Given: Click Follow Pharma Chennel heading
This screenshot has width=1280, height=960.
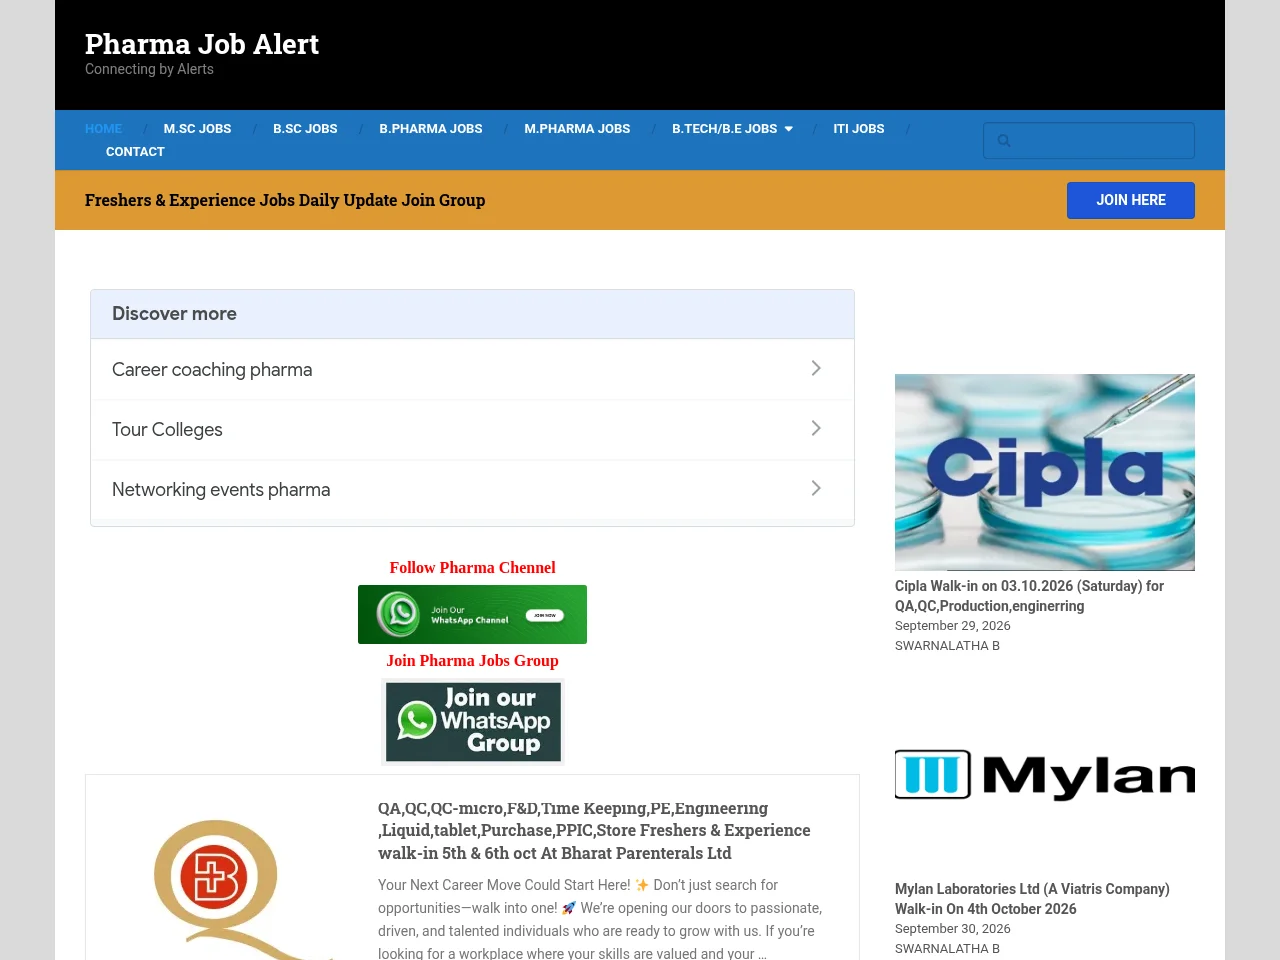Looking at the screenshot, I should point(472,568).
